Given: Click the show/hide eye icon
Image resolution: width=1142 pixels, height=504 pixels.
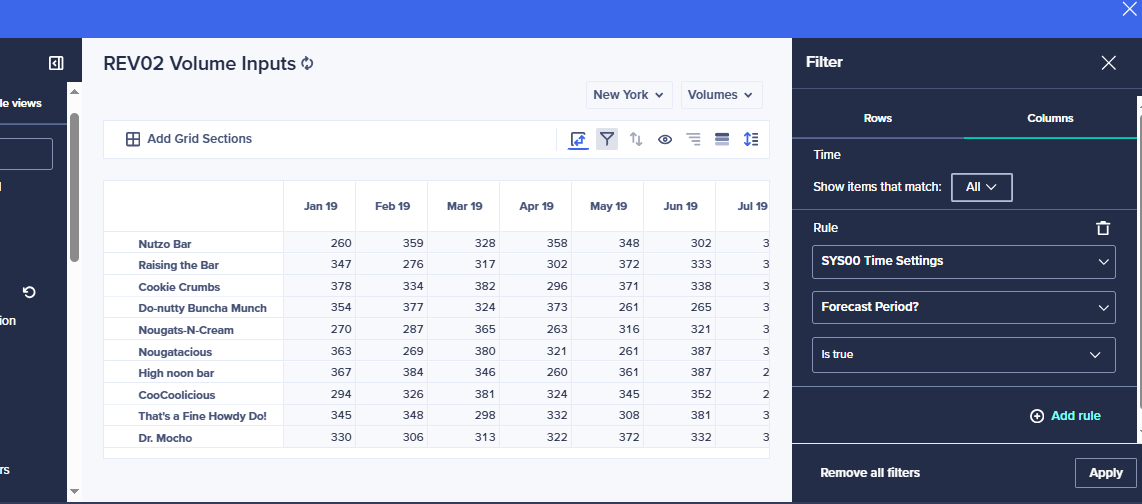Looking at the screenshot, I should click(665, 139).
